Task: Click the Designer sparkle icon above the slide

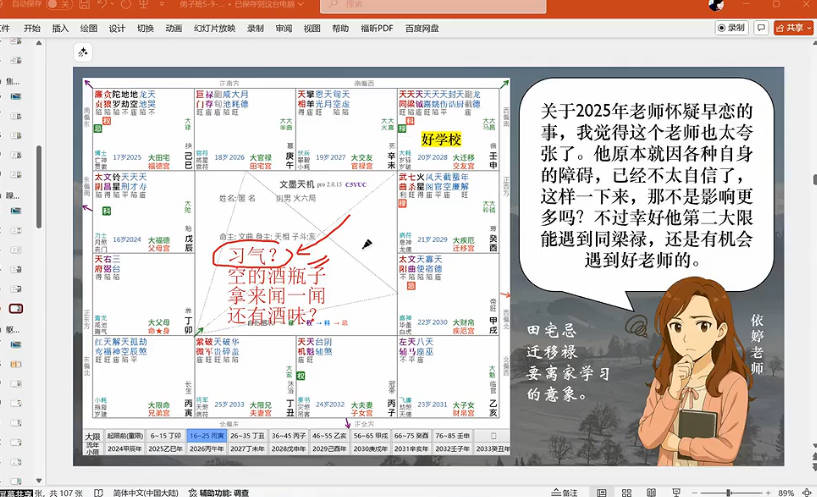Action: (84, 52)
